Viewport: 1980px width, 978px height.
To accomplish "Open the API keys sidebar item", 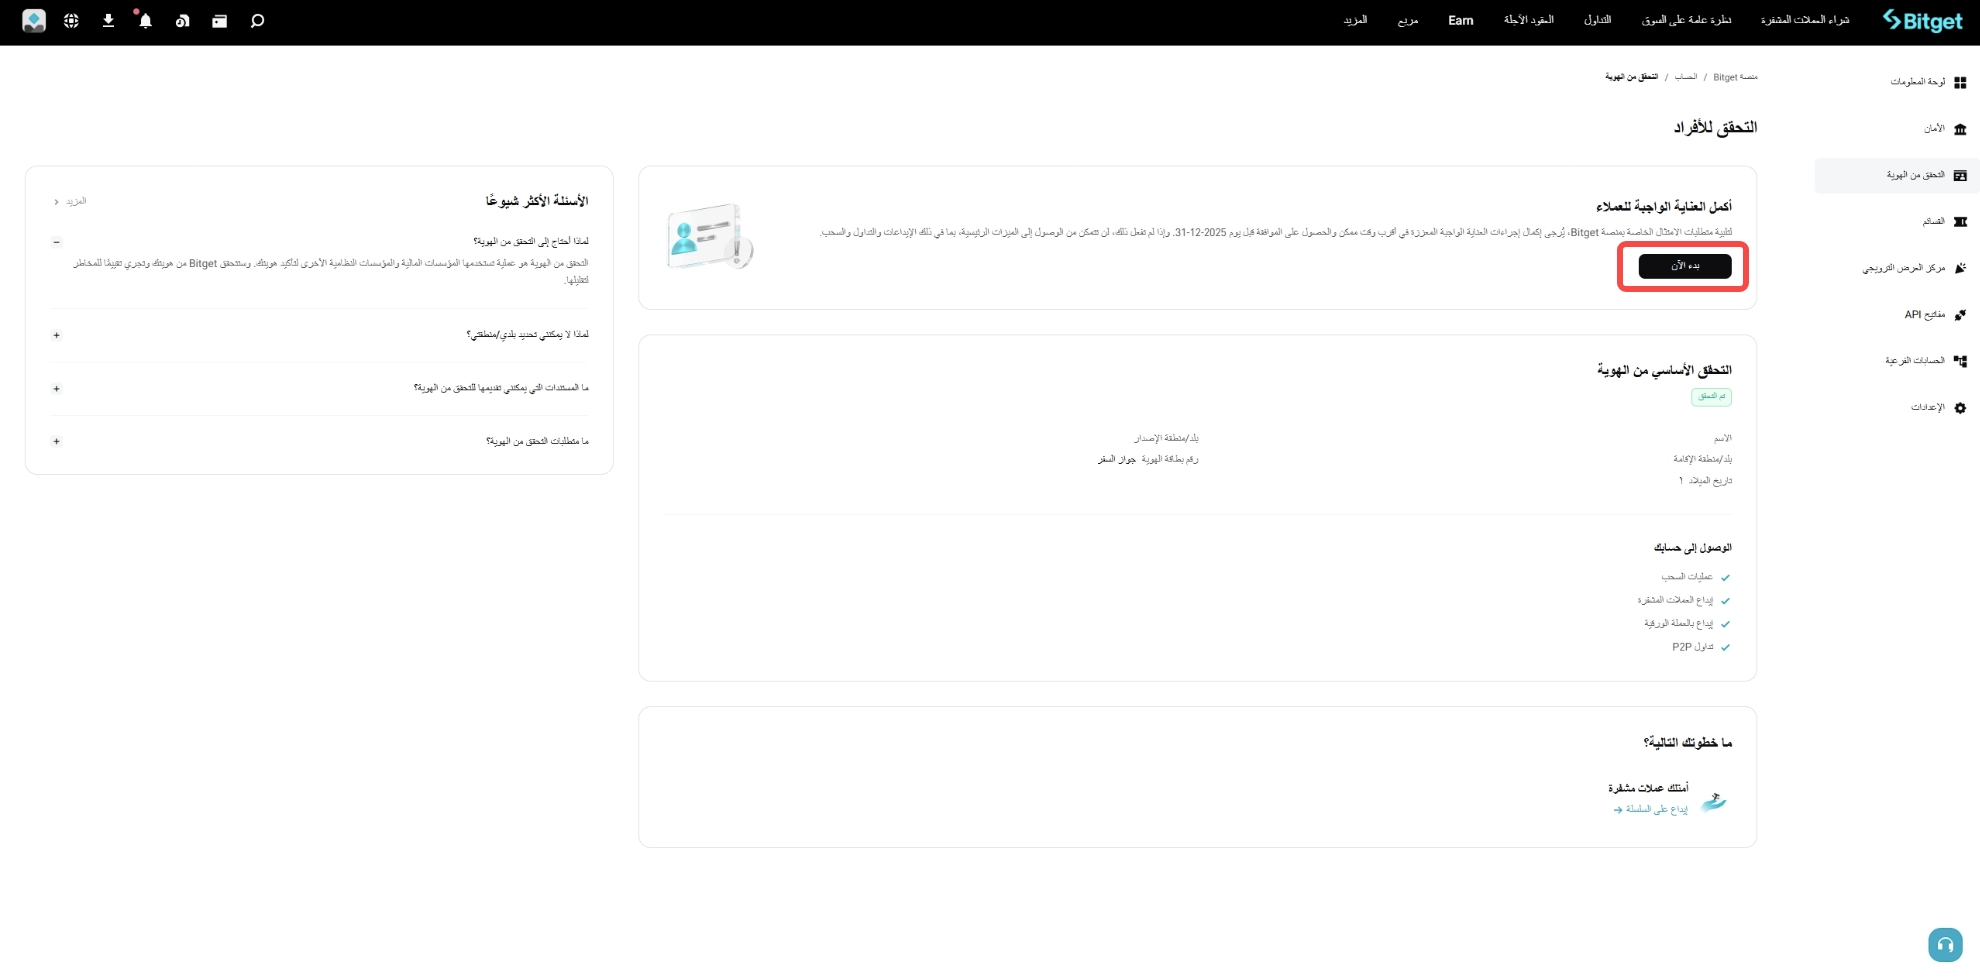I will (x=1962, y=314).
